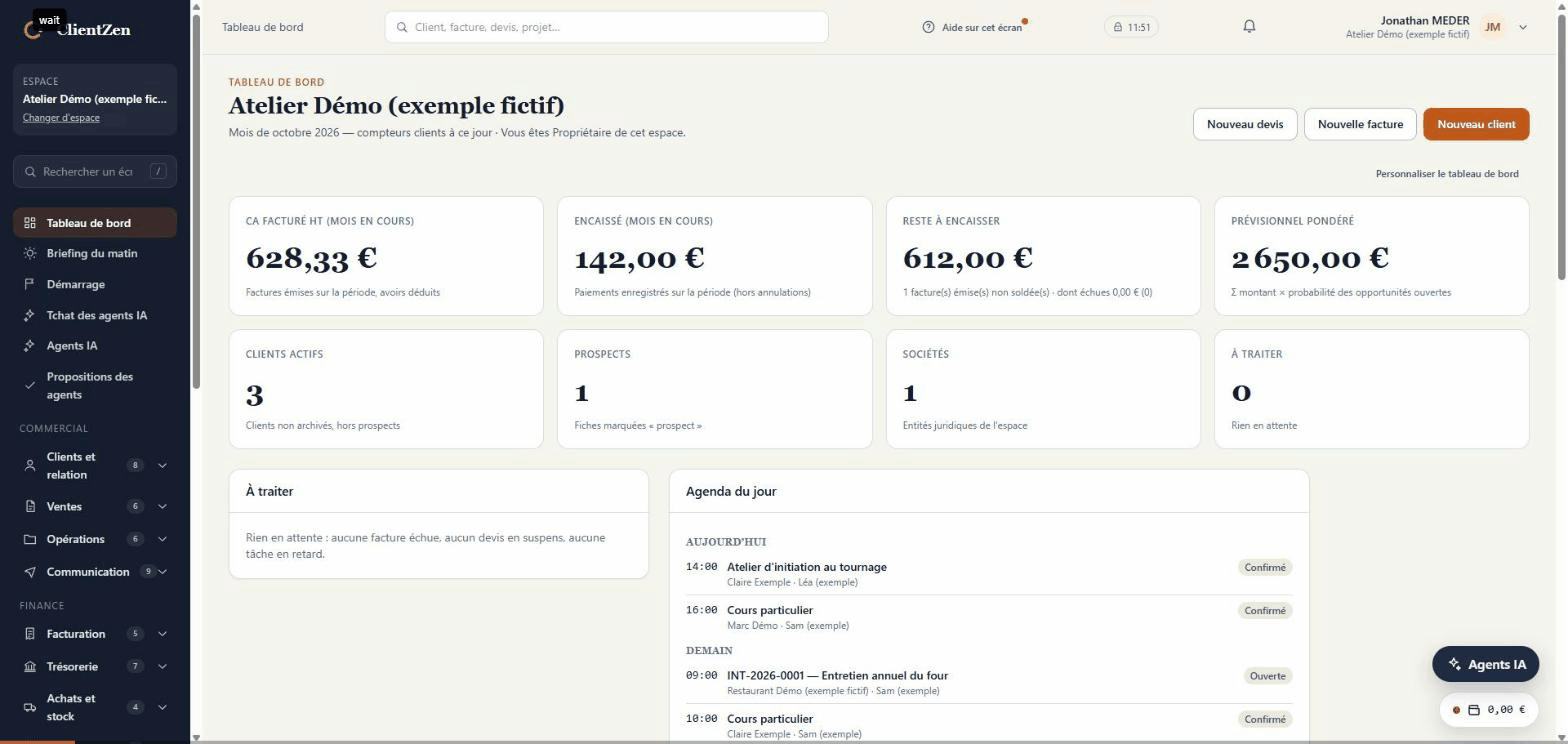Click the Trésorerie bank icon
The width and height of the screenshot is (1568, 744).
click(x=30, y=667)
